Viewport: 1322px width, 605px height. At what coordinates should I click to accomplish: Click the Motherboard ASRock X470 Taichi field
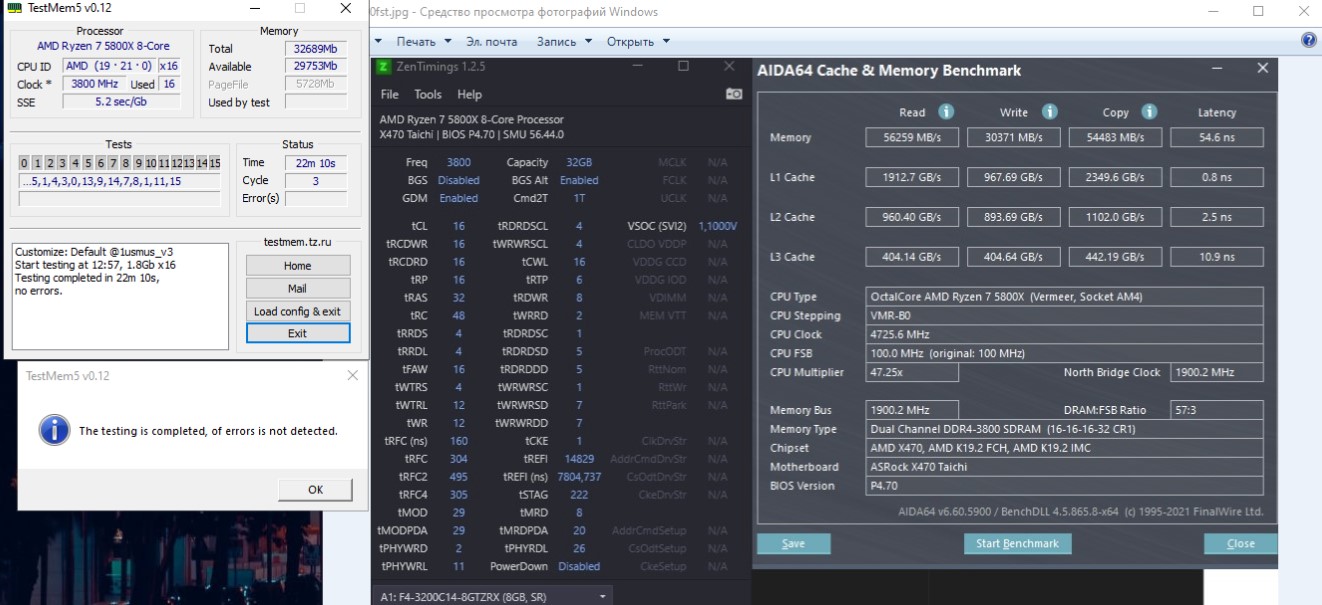click(x=1065, y=467)
